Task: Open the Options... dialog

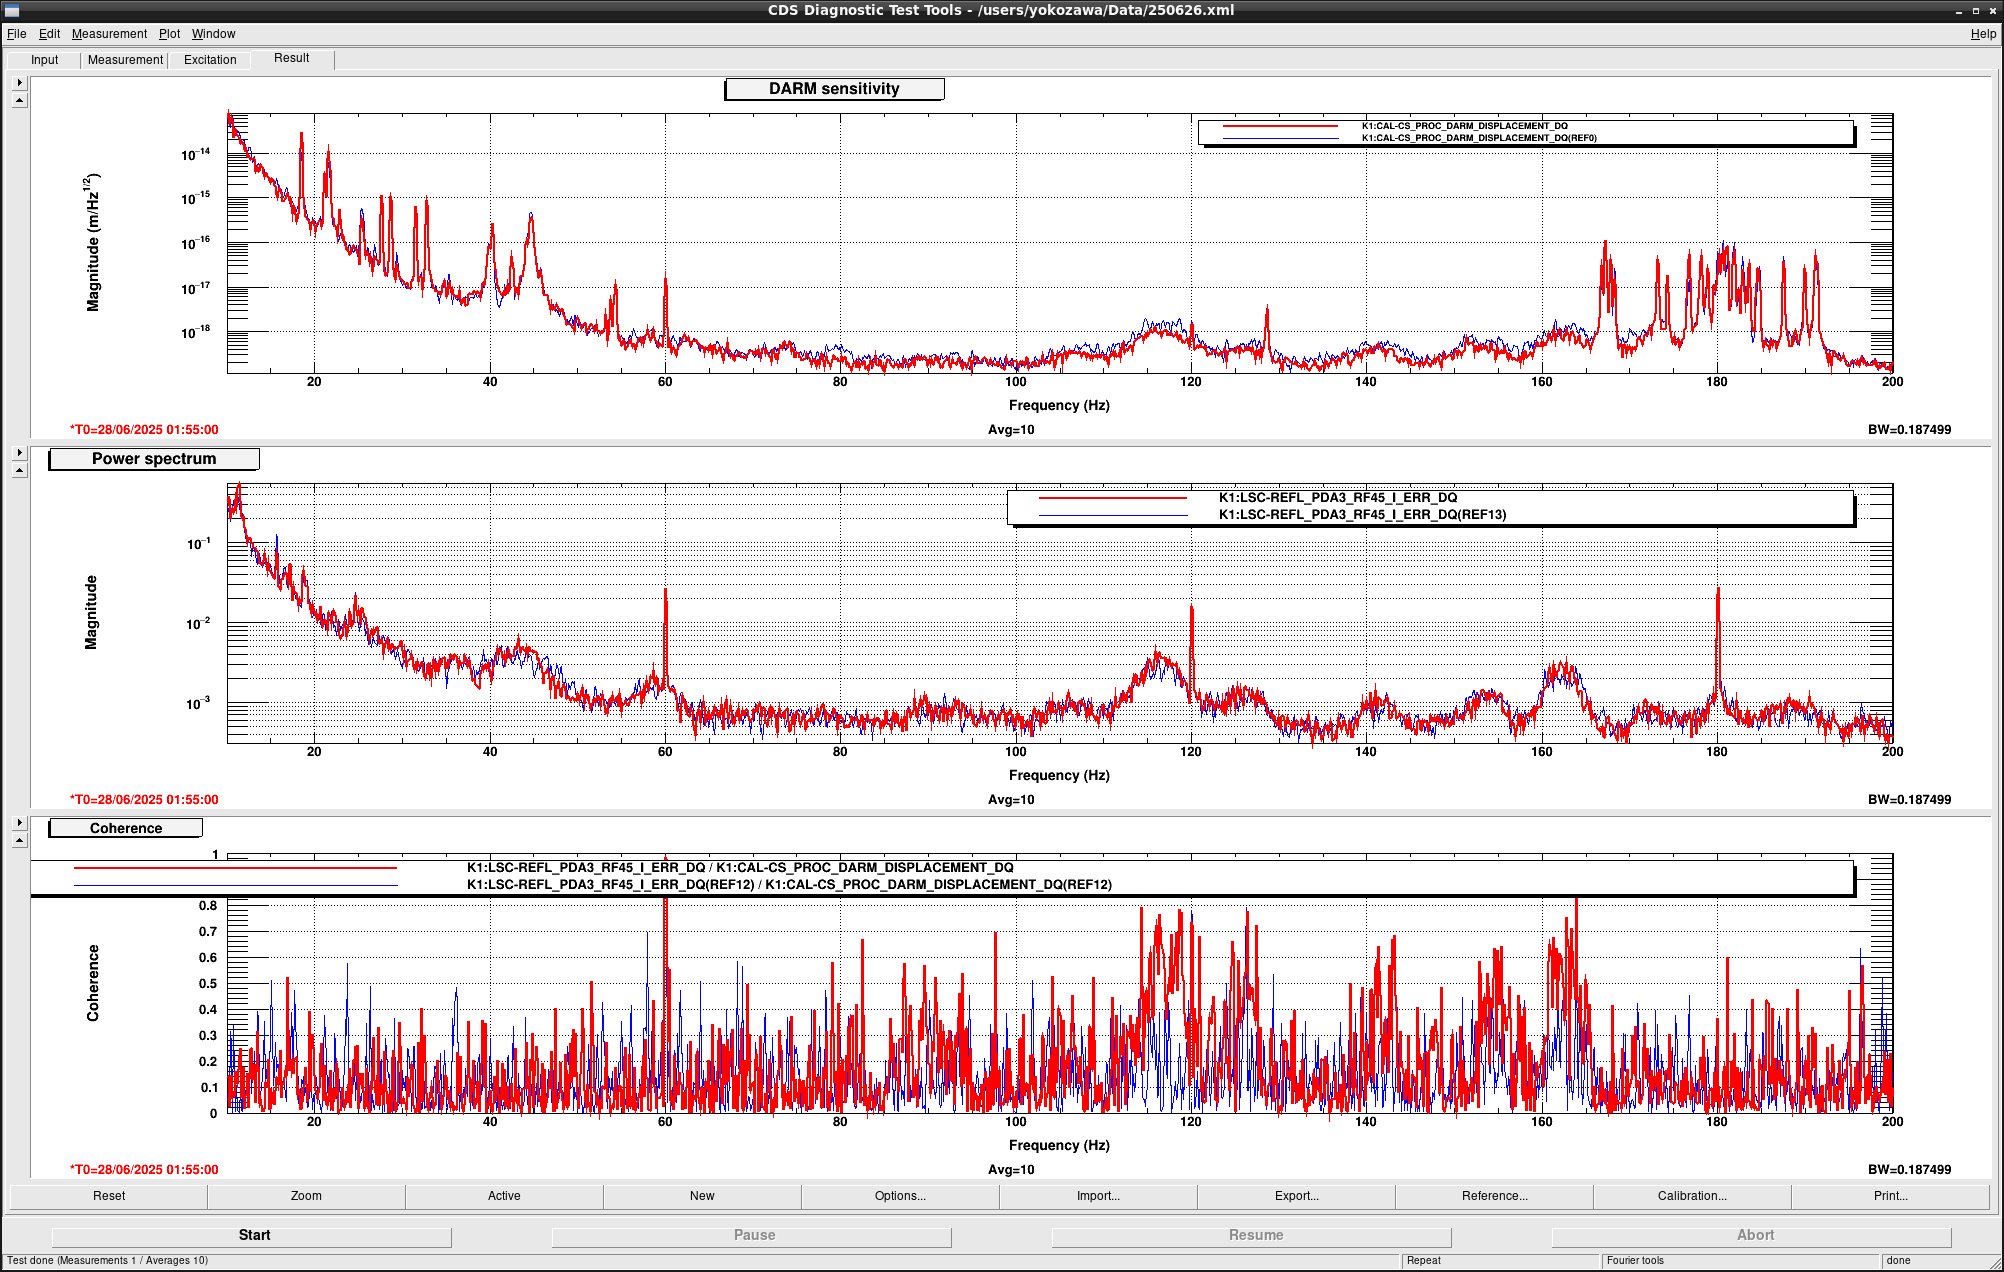Action: click(x=900, y=1196)
